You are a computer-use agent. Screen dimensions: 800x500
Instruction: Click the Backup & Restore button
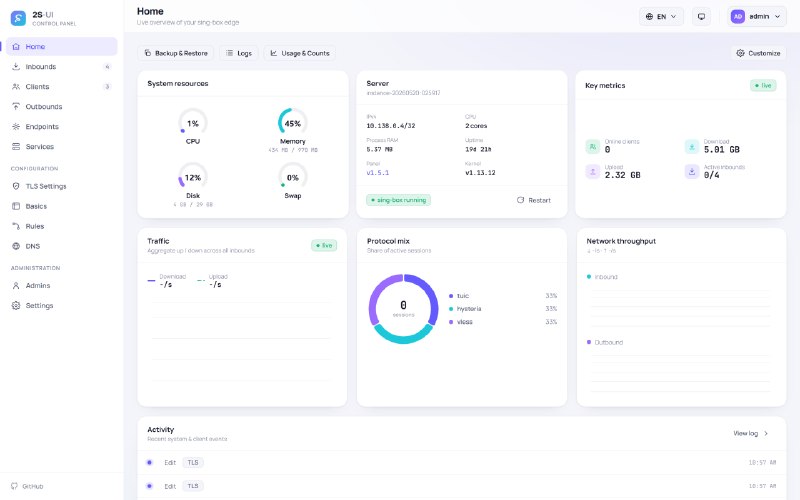point(176,53)
